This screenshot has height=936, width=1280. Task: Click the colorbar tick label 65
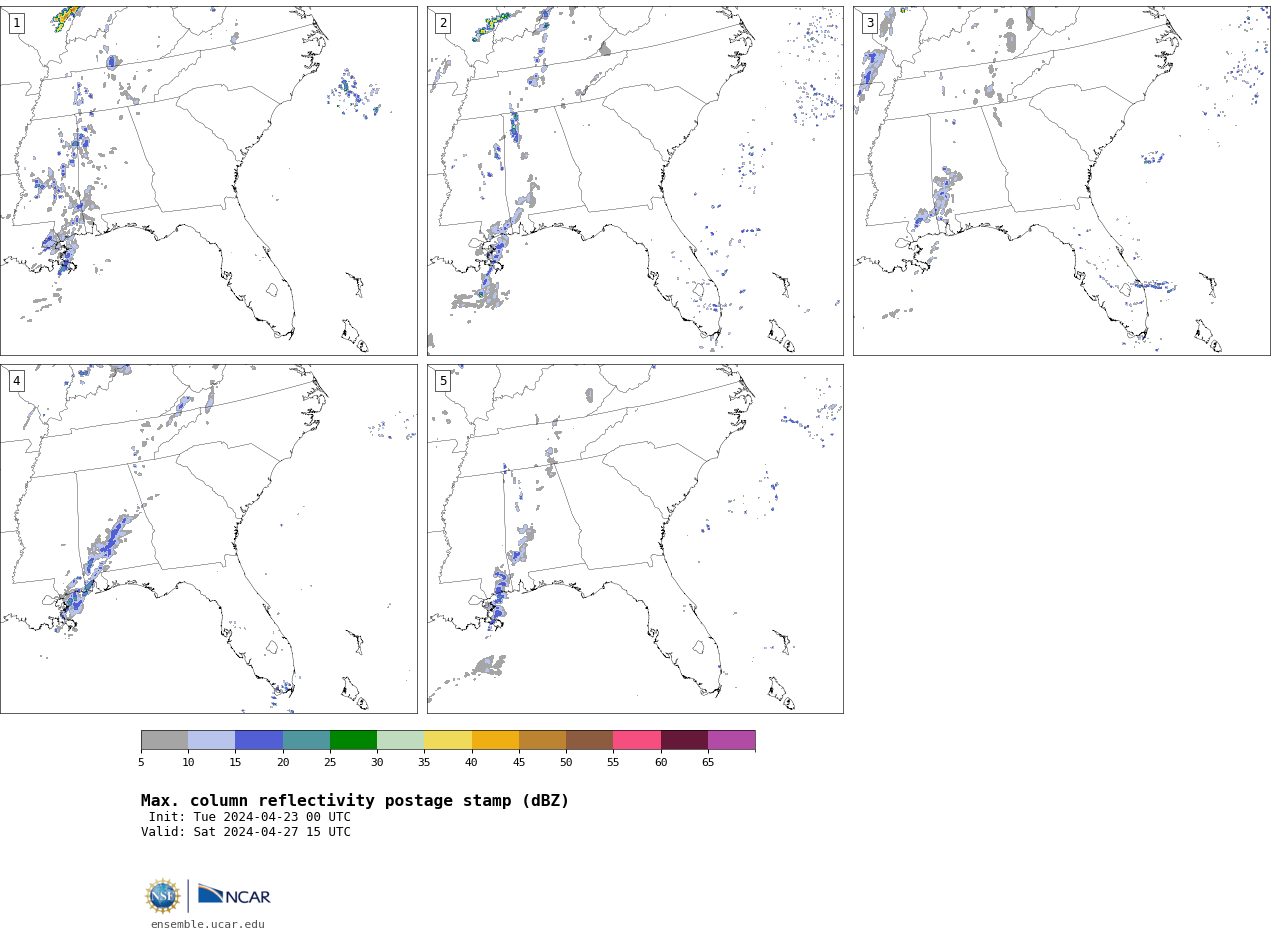[708, 763]
